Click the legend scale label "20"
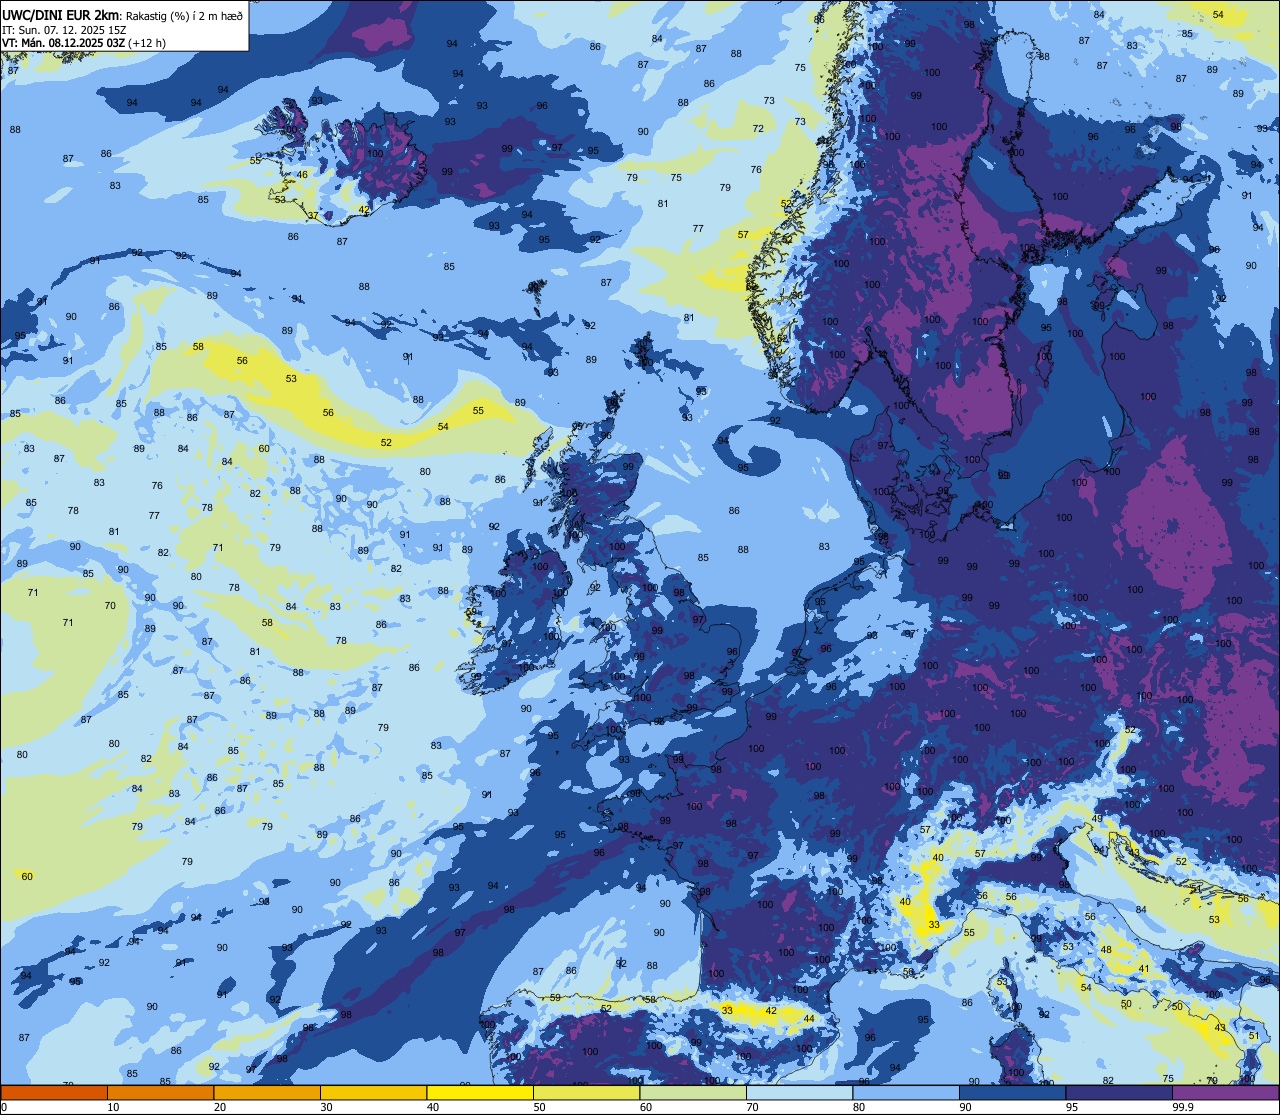 tap(219, 1107)
